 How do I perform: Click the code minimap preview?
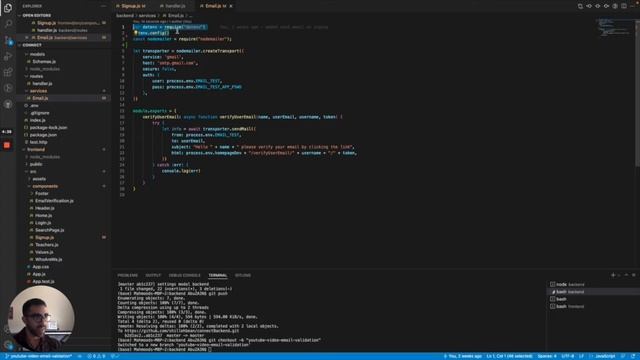click(612, 29)
